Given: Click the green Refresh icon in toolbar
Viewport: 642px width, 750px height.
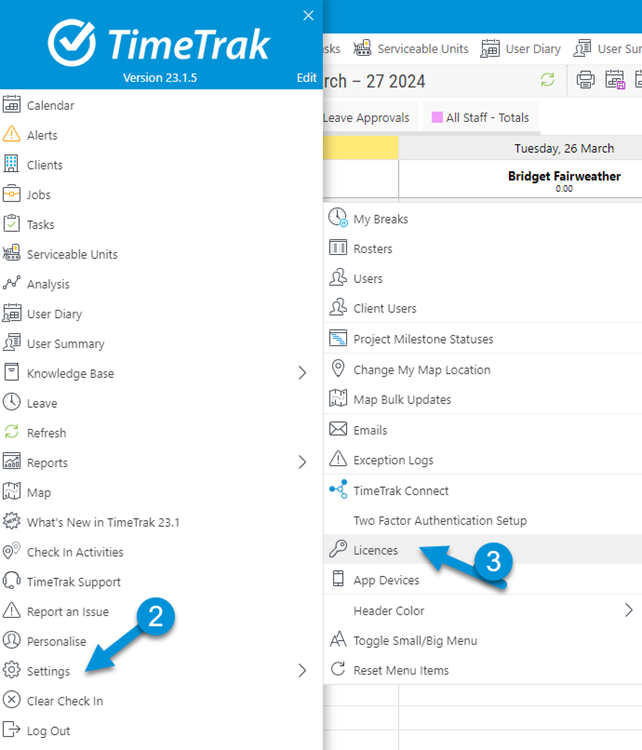Looking at the screenshot, I should coord(547,80).
